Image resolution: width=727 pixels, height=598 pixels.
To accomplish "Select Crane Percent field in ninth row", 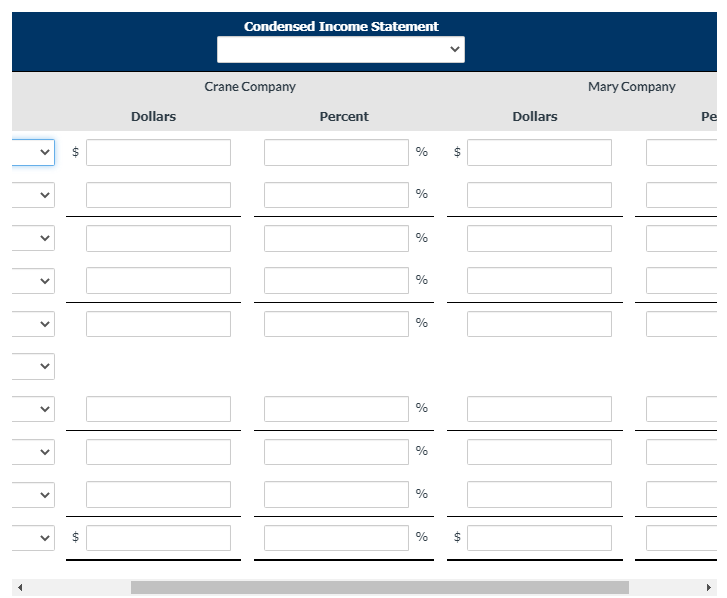I will (x=336, y=495).
